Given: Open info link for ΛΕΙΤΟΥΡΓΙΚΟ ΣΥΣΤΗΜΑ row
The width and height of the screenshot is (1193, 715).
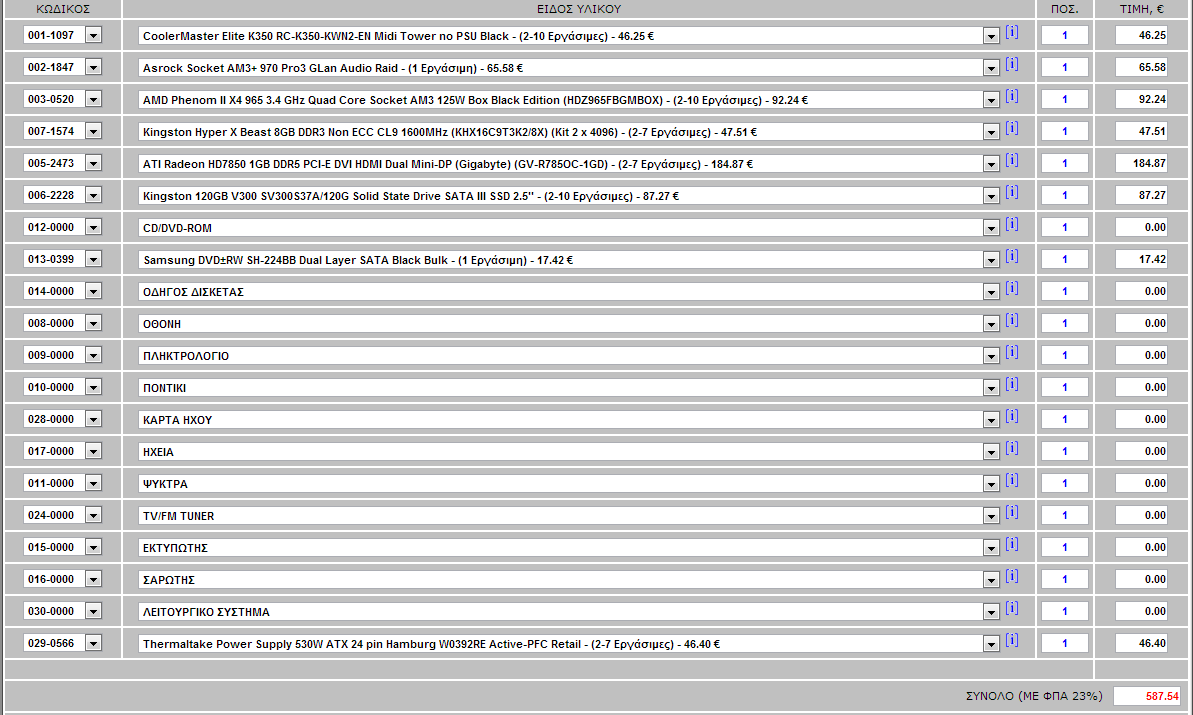Looking at the screenshot, I should click(x=1012, y=607).
